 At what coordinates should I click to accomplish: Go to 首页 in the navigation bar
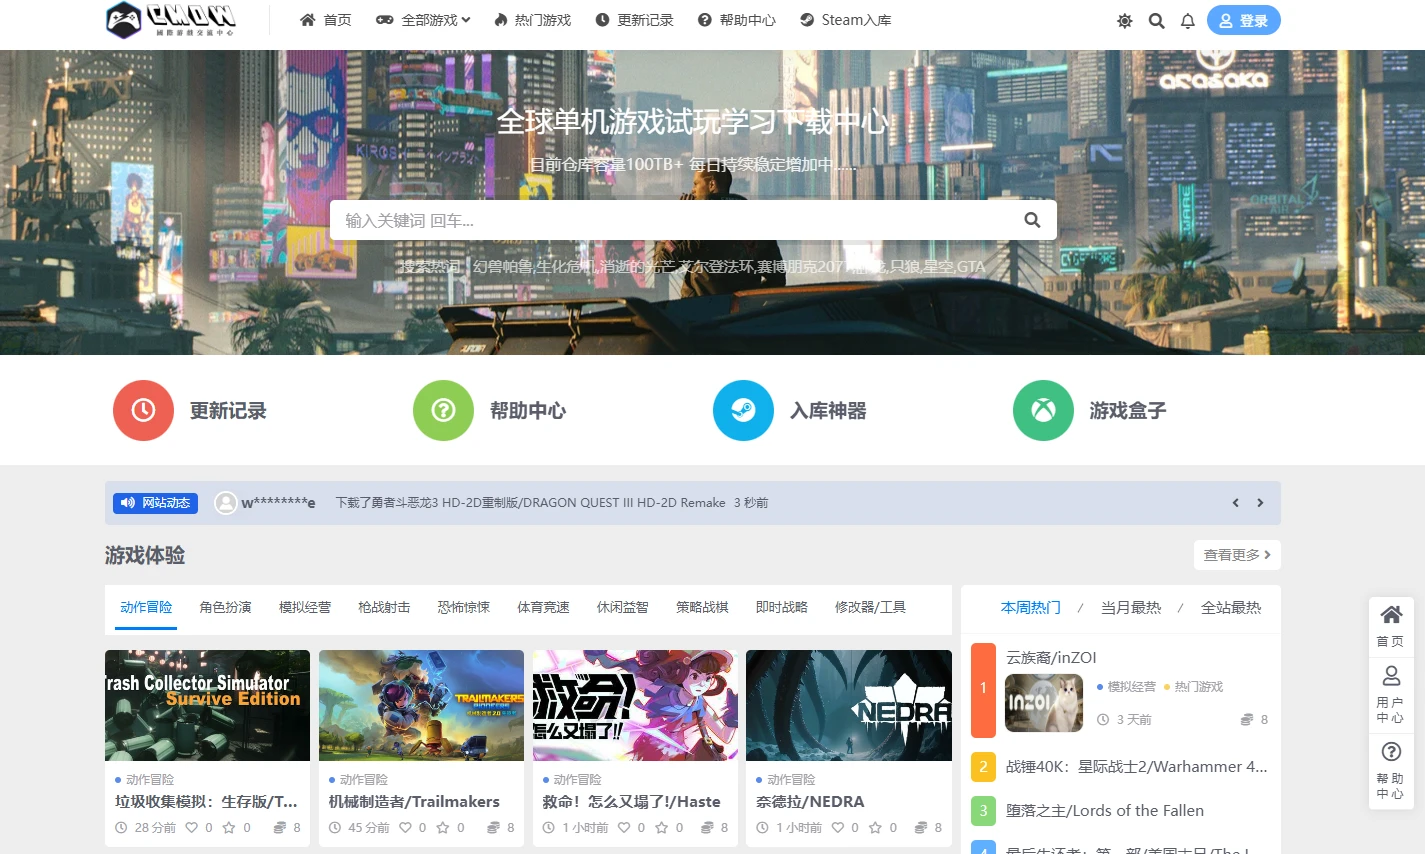tap(326, 20)
